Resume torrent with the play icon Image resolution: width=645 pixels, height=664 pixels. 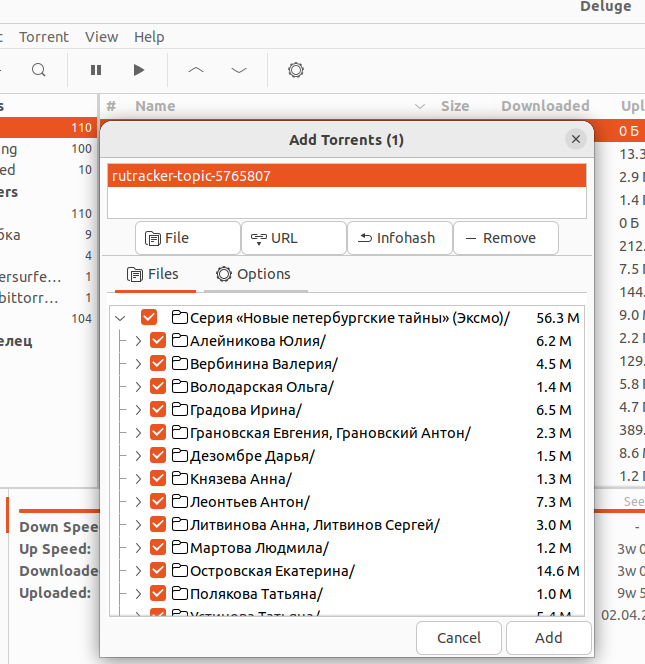[x=139, y=70]
